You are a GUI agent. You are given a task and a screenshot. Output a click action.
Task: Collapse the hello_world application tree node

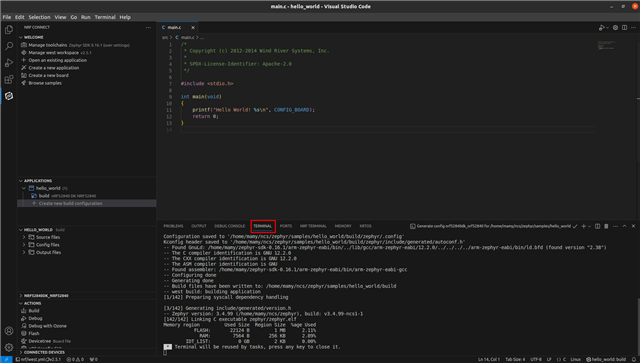coord(24,188)
